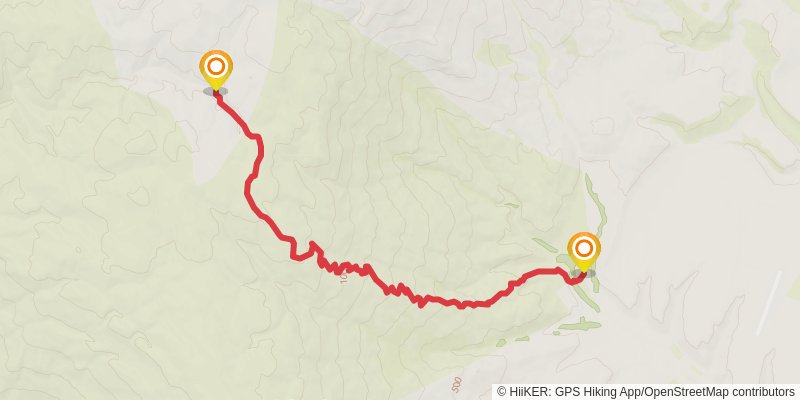
Task: Select the southeast trail endpoint marker pin
Action: 584,253
